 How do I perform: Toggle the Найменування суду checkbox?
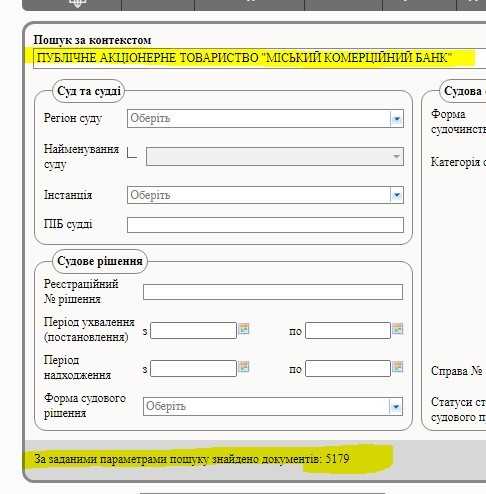click(132, 153)
